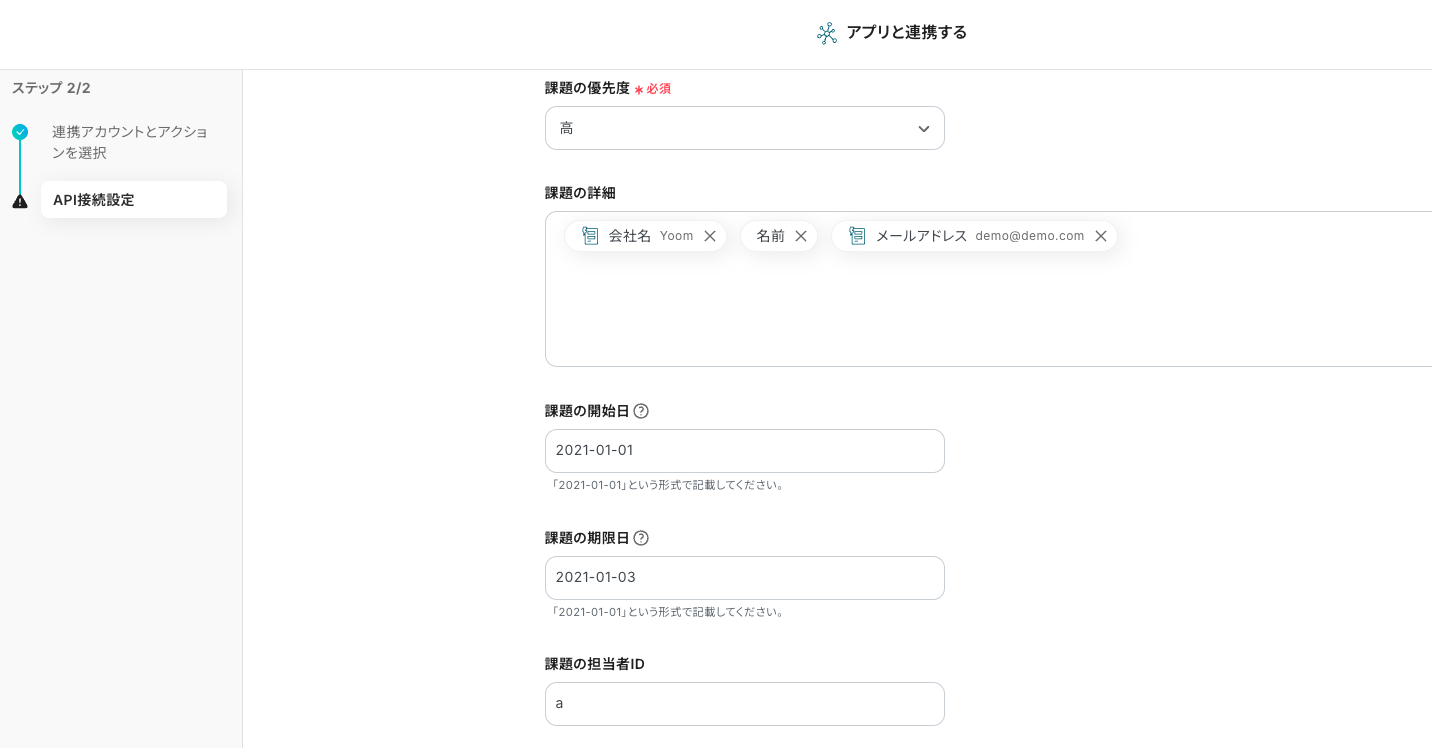Open help icon next to 課題の開始日
The width and height of the screenshot is (1432, 748).
pyautogui.click(x=641, y=411)
